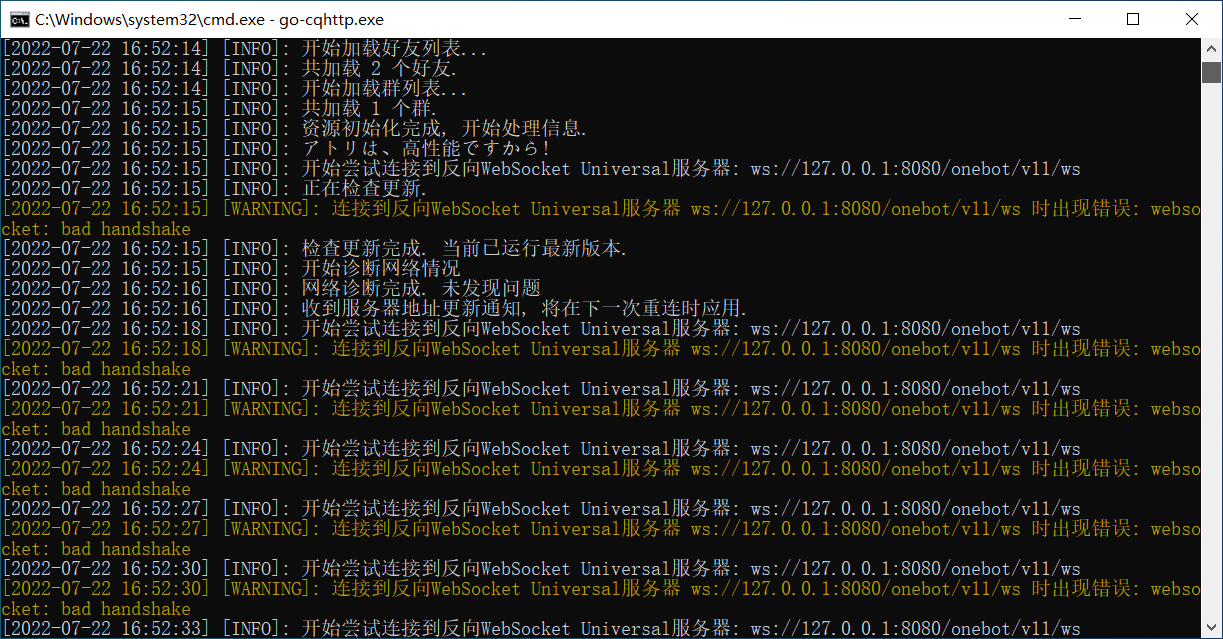Click the '正在检查更新' log line
Image resolution: width=1223 pixels, height=639 pixels.
coord(364,189)
